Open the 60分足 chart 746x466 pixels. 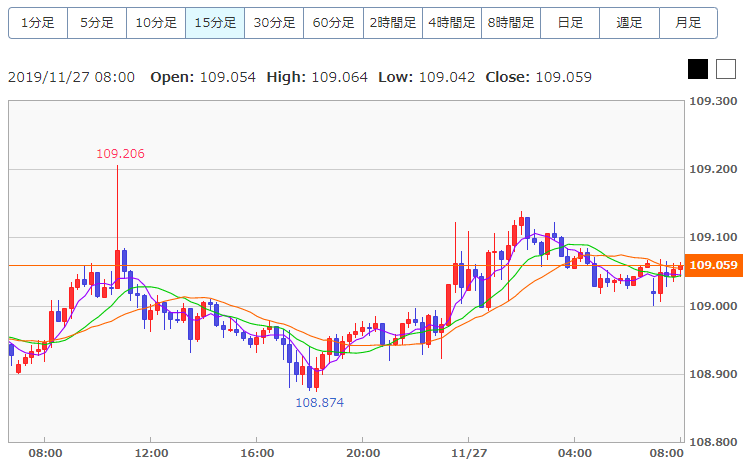(334, 23)
